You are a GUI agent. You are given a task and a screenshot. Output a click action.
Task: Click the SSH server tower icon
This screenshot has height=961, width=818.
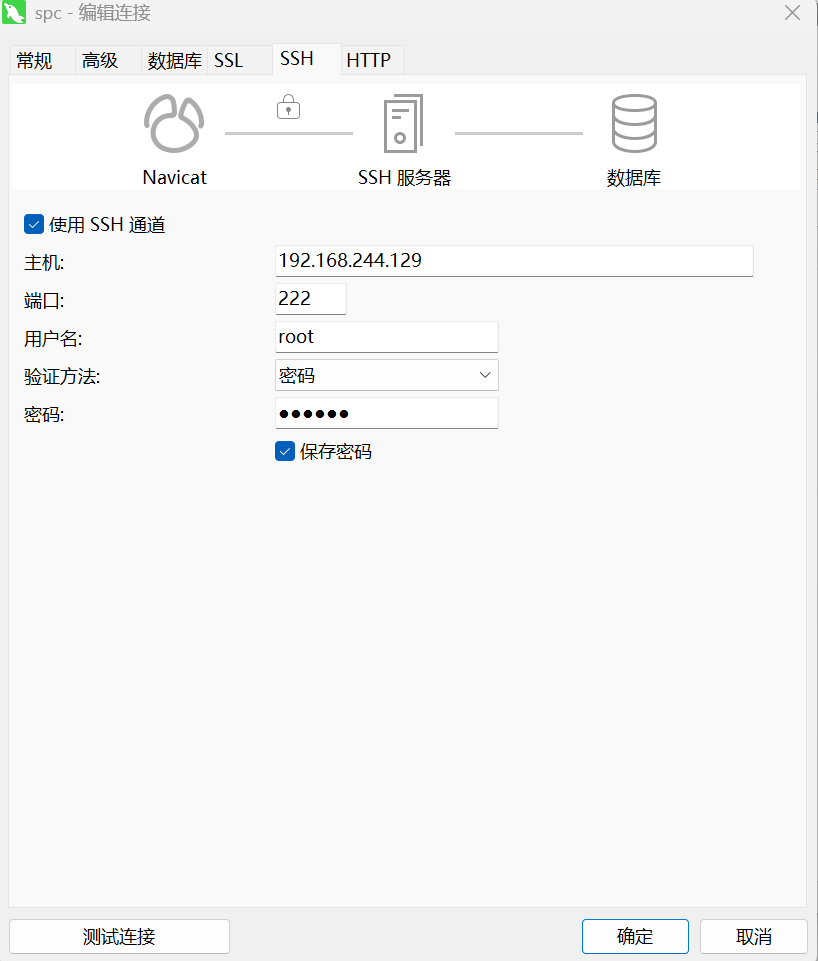pos(403,123)
